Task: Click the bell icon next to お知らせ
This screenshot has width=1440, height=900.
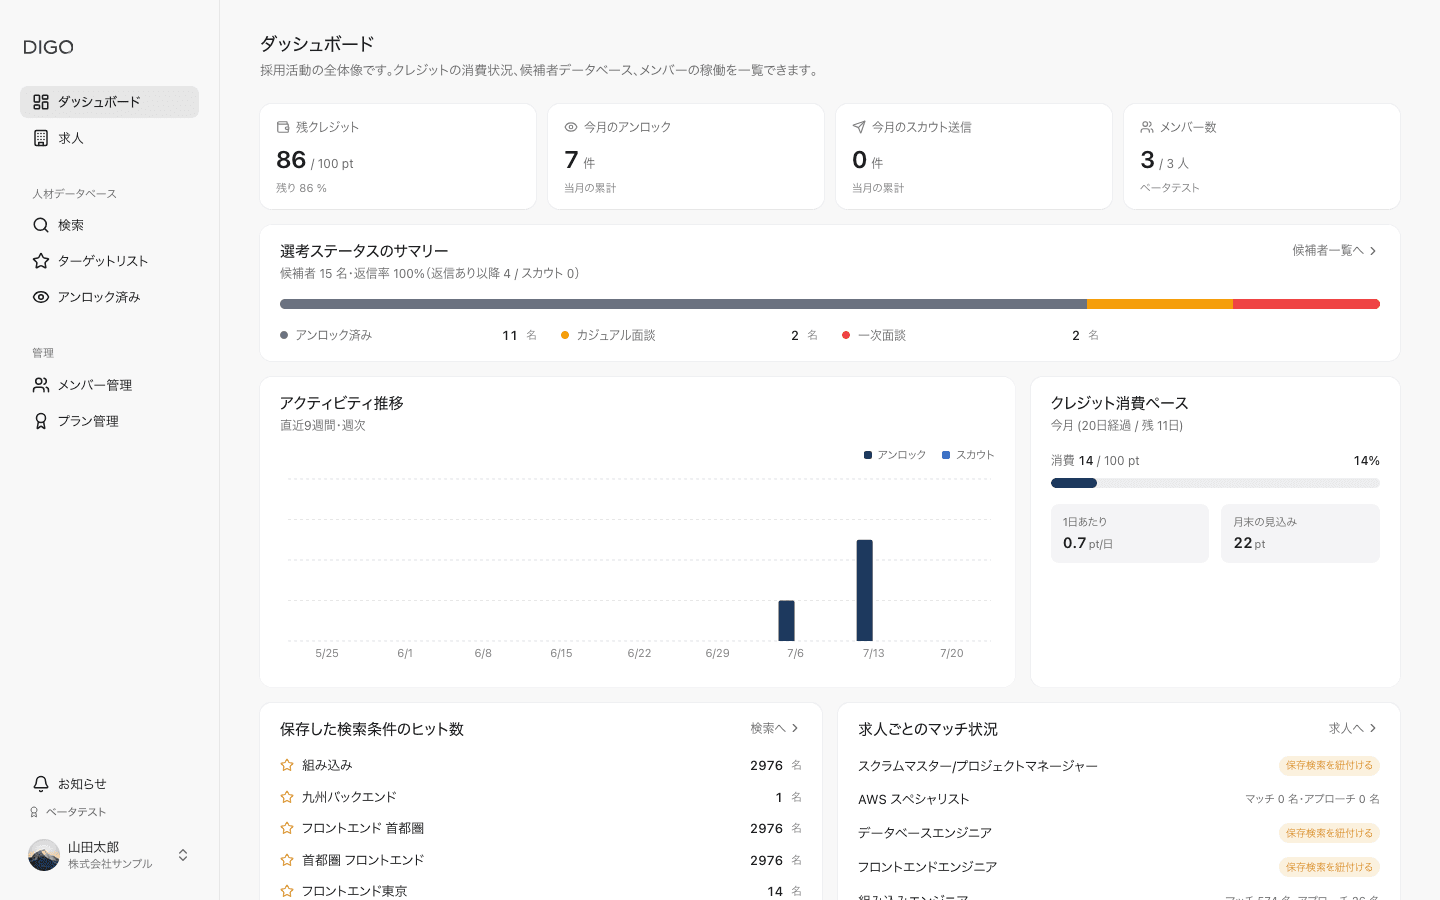Action: pyautogui.click(x=41, y=784)
